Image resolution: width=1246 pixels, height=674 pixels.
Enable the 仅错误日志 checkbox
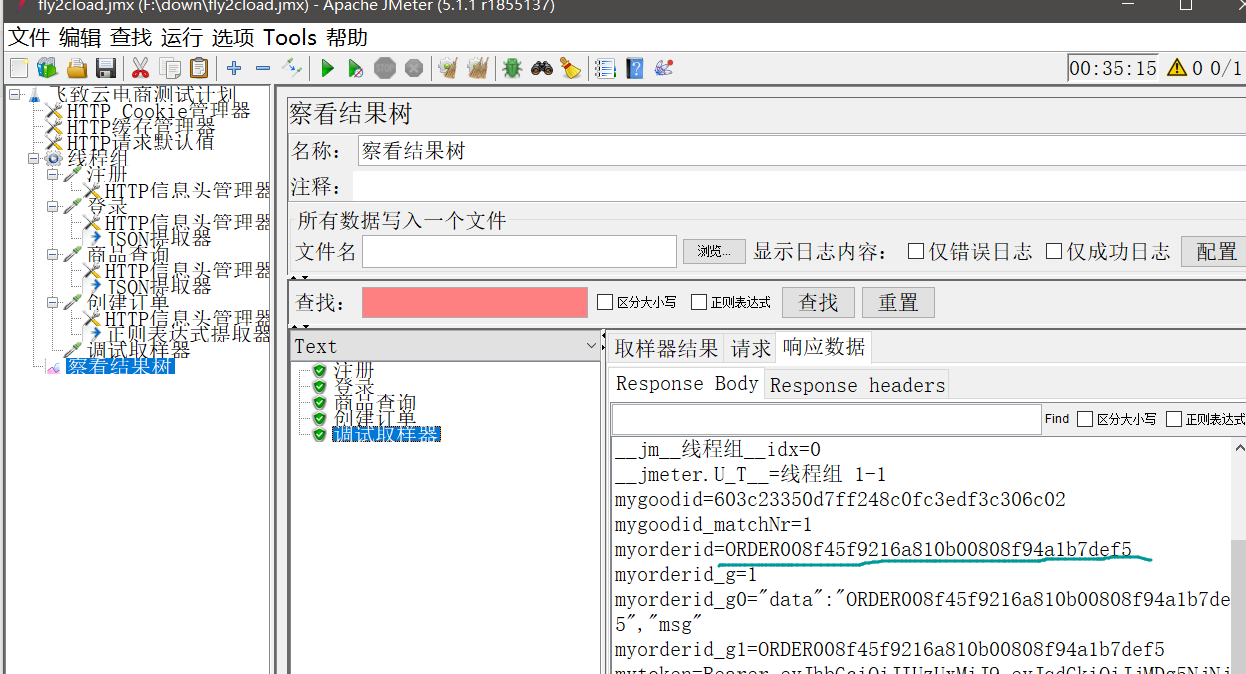(915, 251)
